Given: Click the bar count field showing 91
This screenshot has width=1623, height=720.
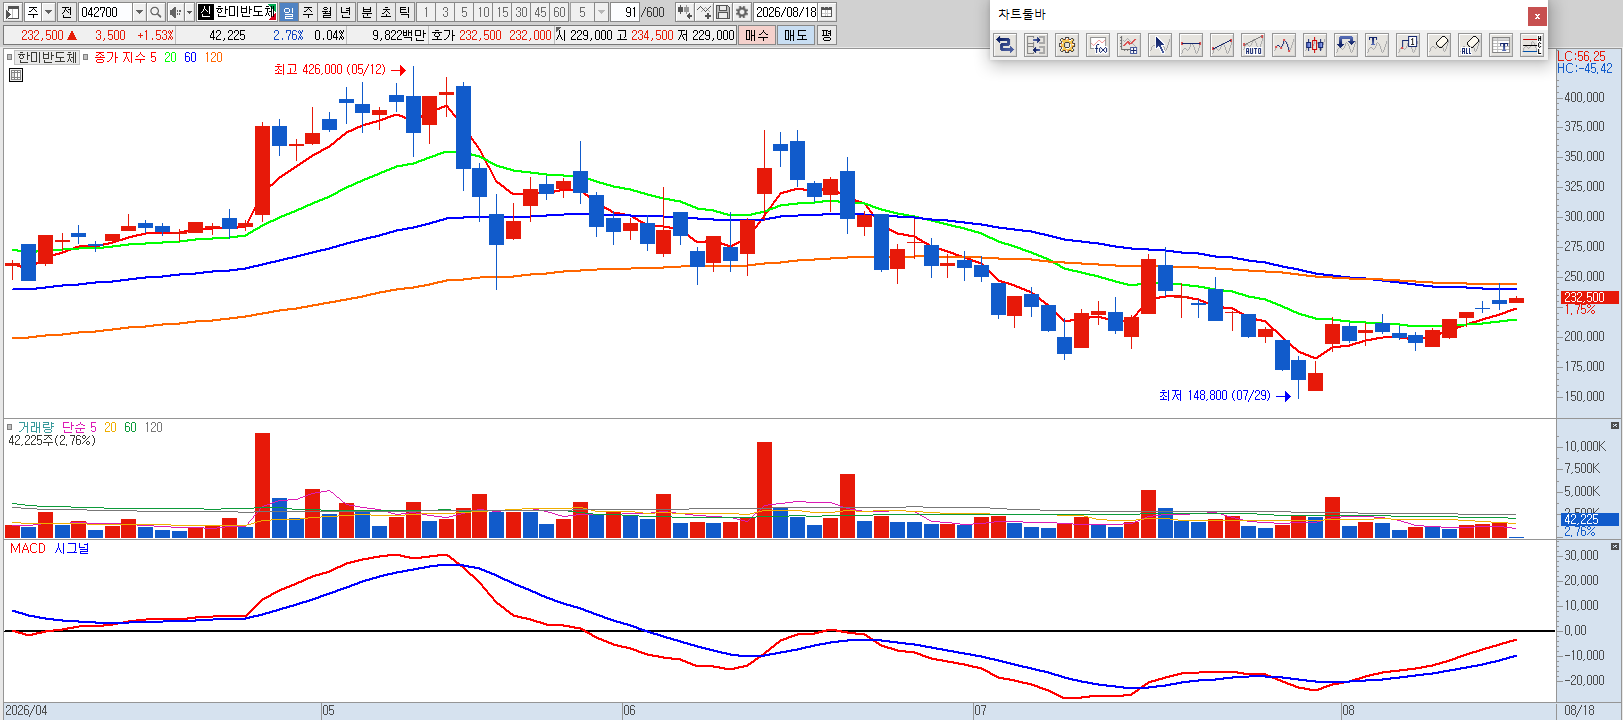Looking at the screenshot, I should click(x=625, y=12).
